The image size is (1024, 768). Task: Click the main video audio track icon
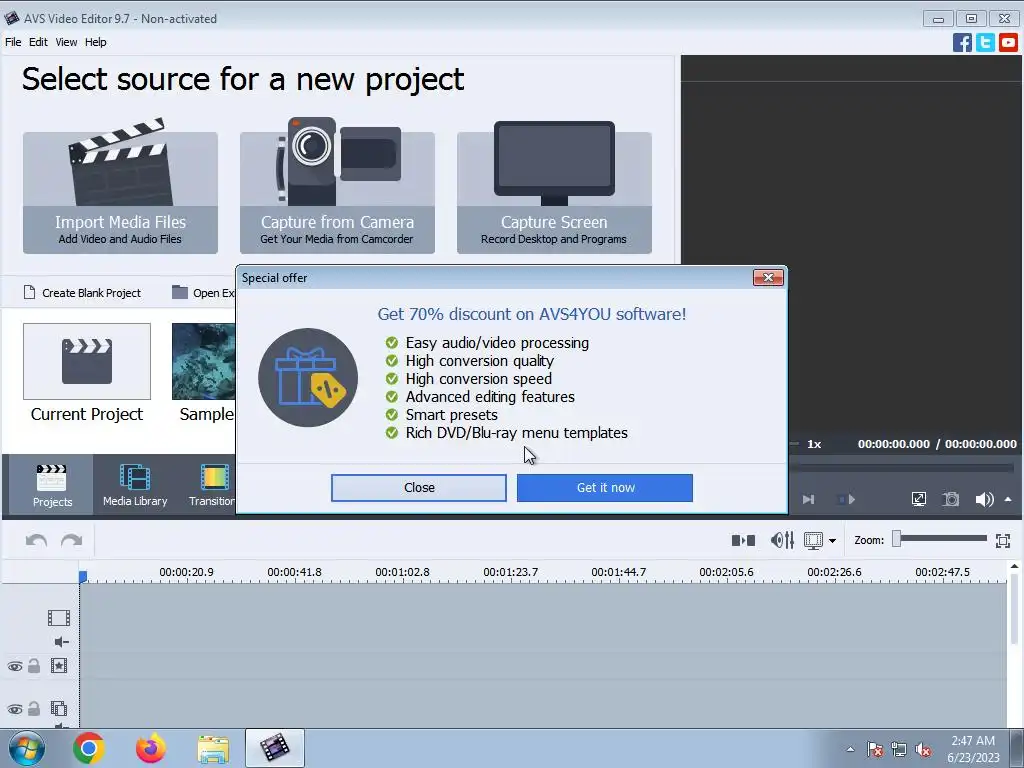pyautogui.click(x=61, y=642)
